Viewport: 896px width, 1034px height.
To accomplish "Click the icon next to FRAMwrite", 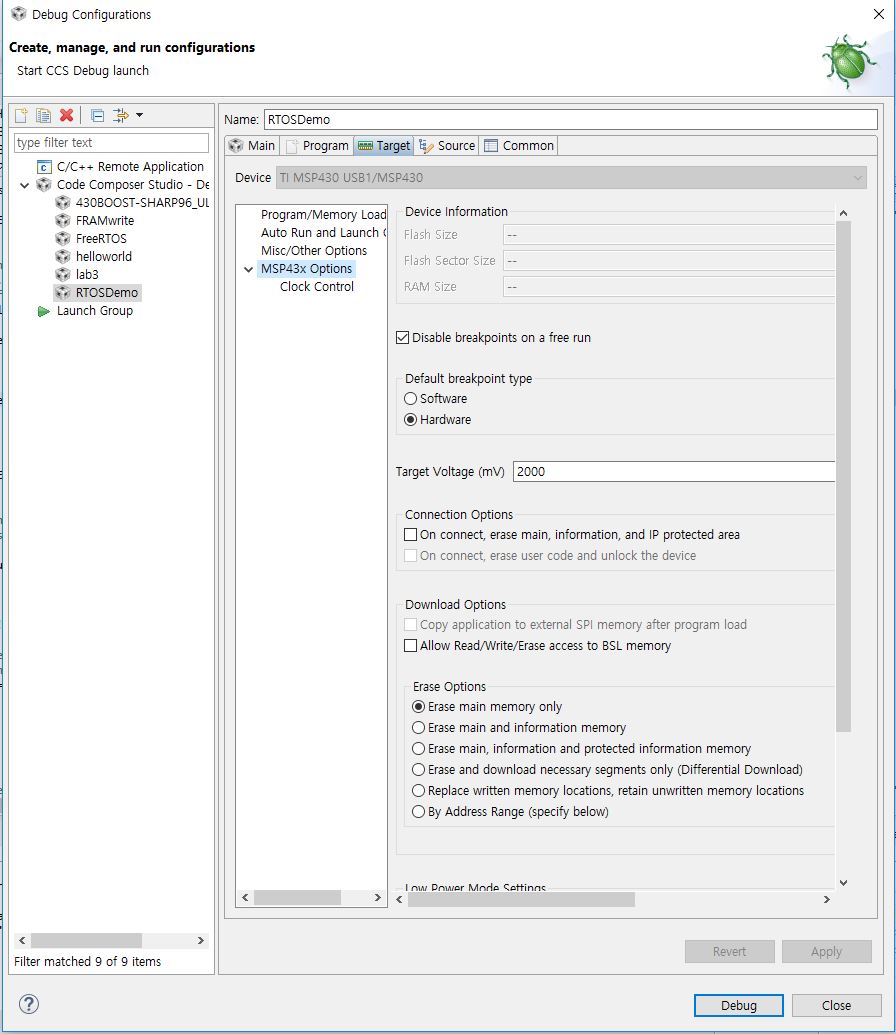I will pyautogui.click(x=63, y=220).
